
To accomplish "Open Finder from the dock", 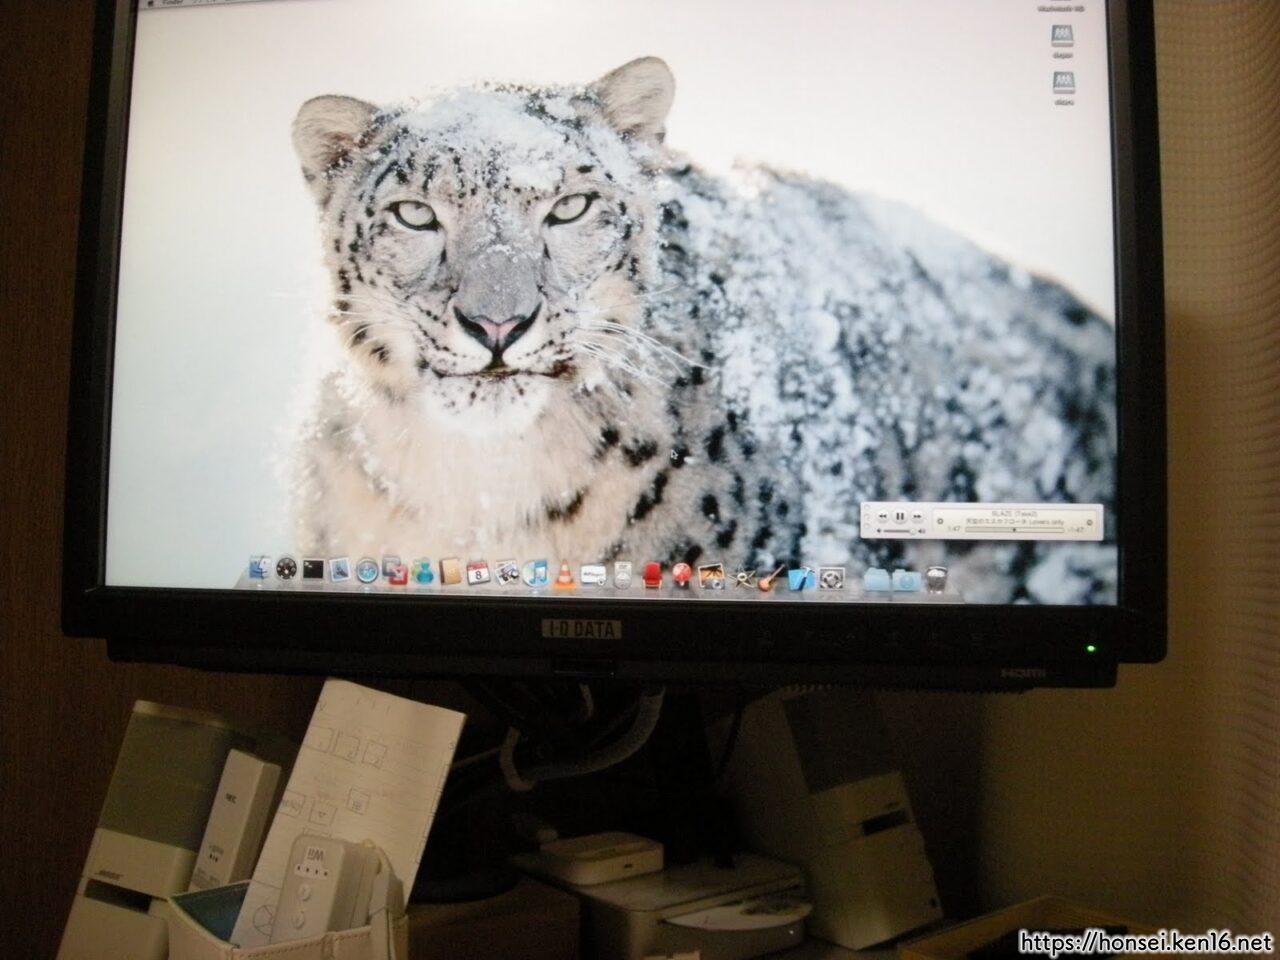I will coord(260,570).
